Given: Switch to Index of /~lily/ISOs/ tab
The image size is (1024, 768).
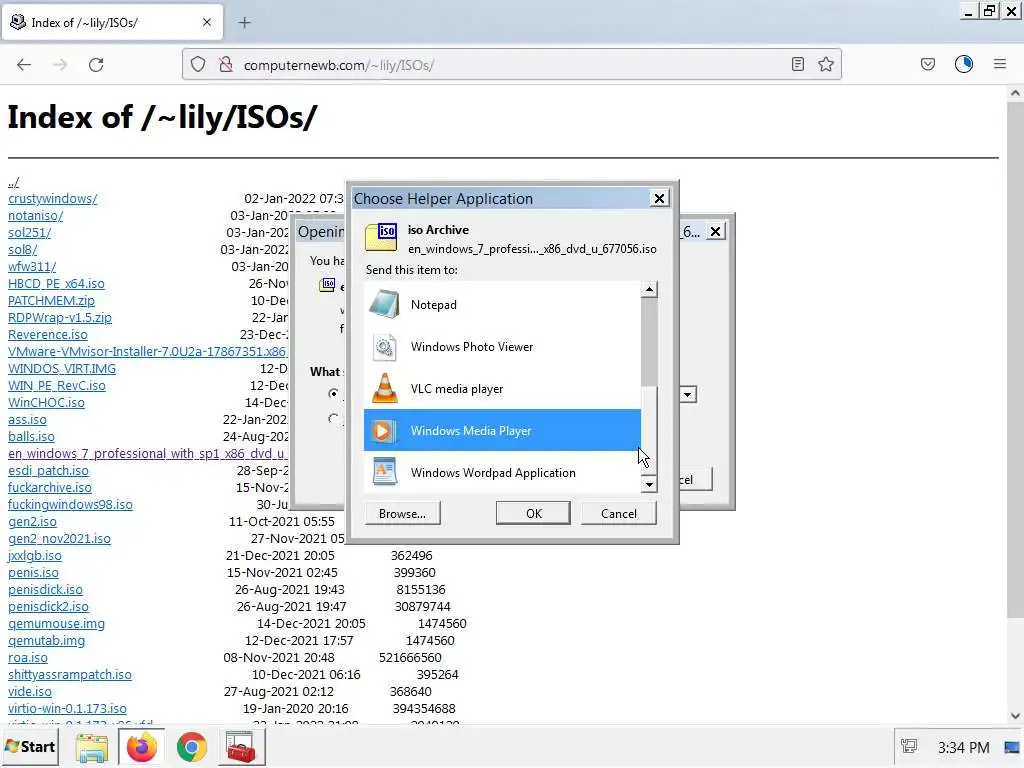Looking at the screenshot, I should 112,22.
